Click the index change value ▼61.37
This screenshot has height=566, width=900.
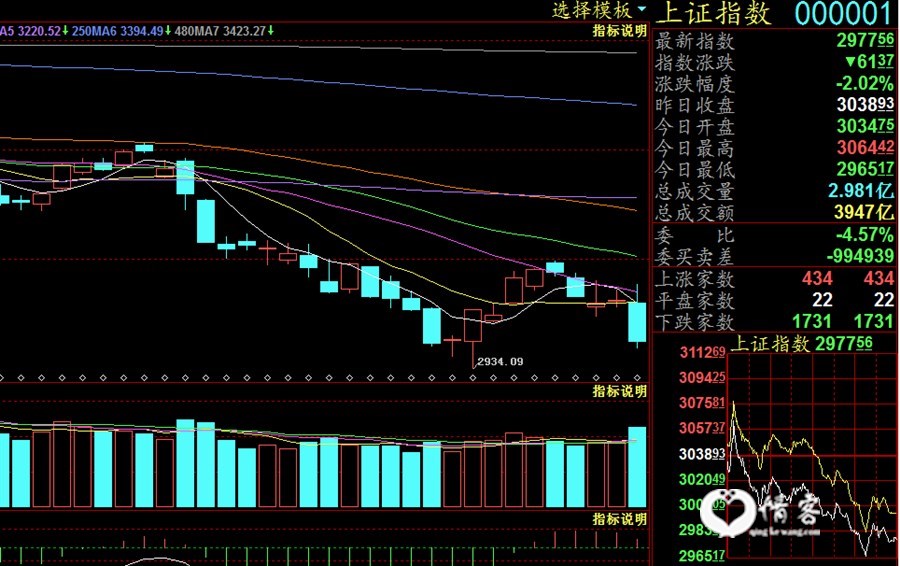click(x=869, y=61)
